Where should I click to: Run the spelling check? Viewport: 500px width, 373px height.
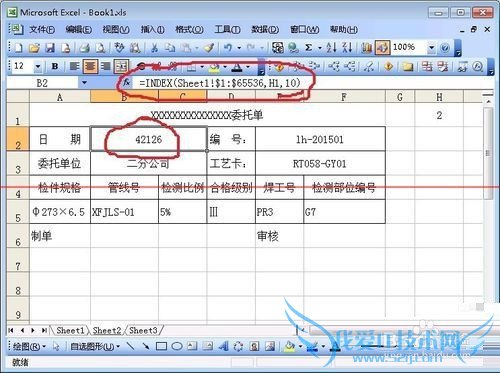pos(119,48)
